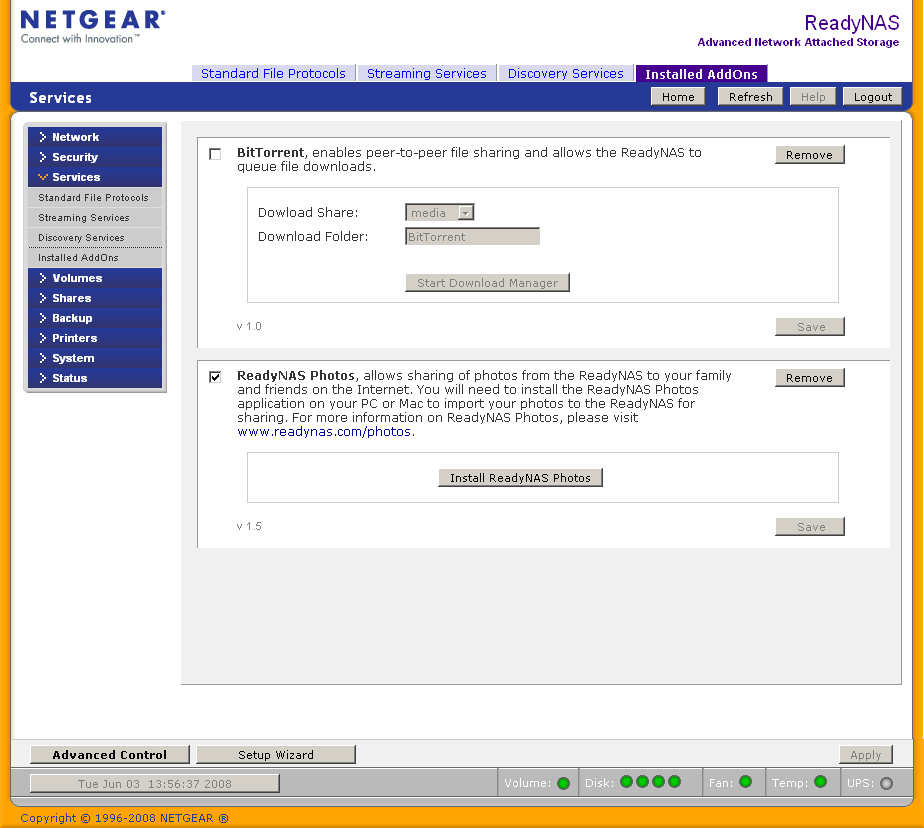This screenshot has height=828, width=924.
Task: Open Standard File Protocols in sidebar
Action: [x=95, y=197]
